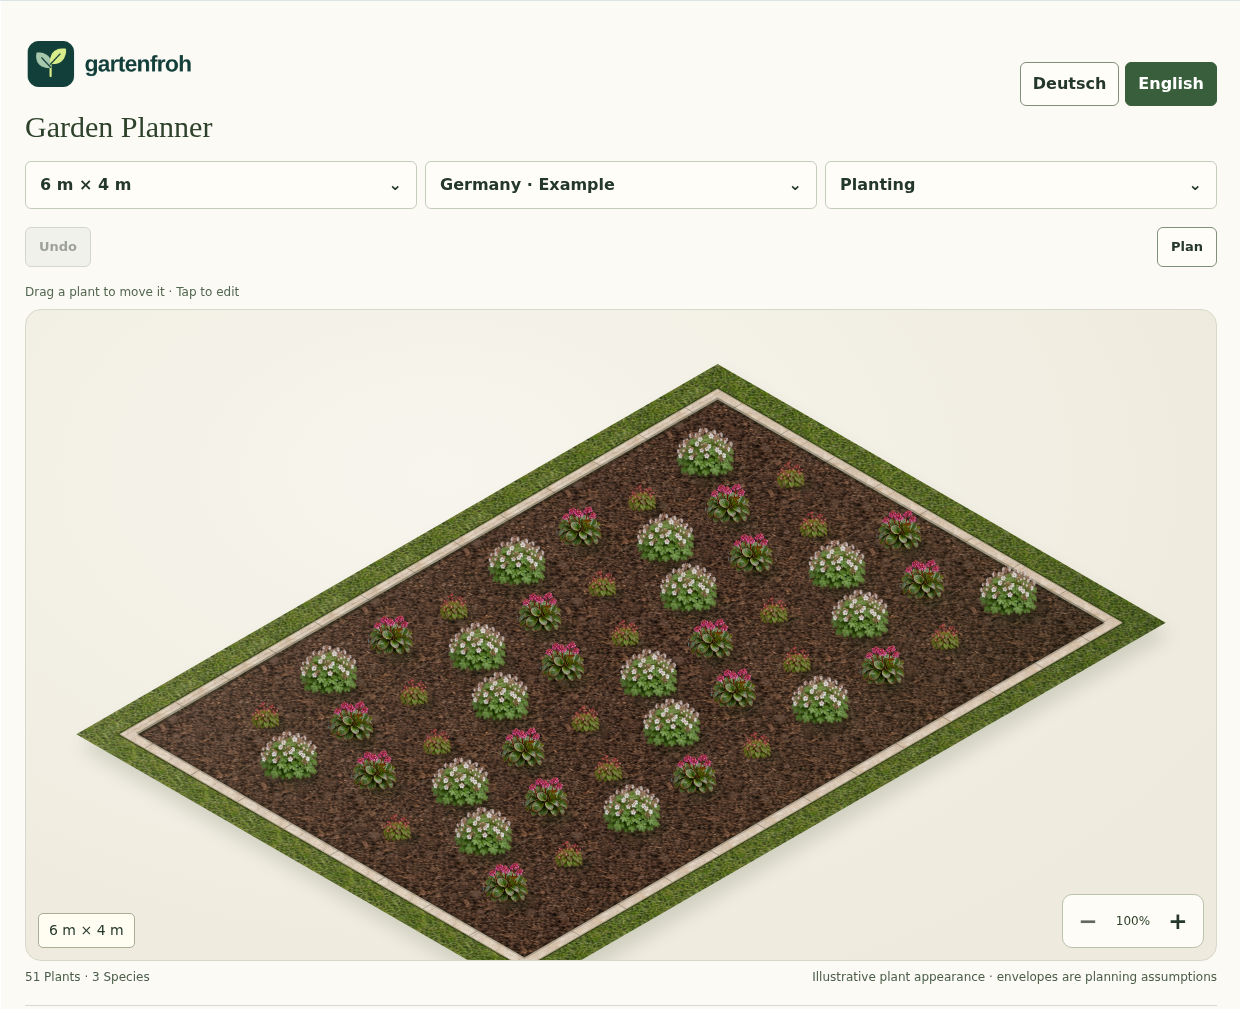
Task: Select the English language button
Action: pyautogui.click(x=1170, y=84)
